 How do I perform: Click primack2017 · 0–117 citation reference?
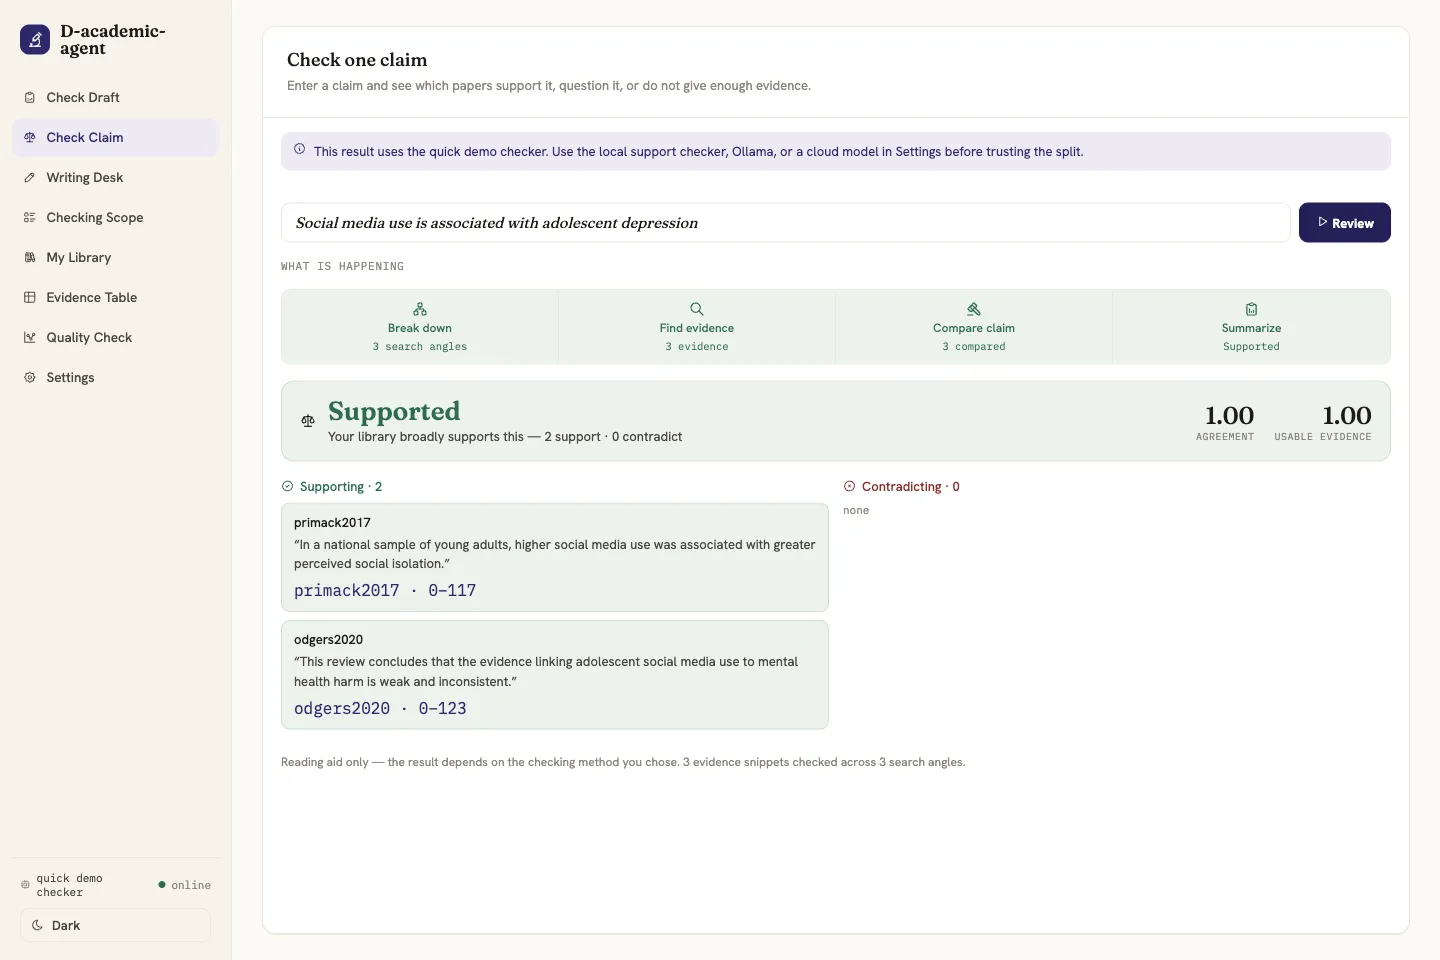pyautogui.click(x=385, y=591)
